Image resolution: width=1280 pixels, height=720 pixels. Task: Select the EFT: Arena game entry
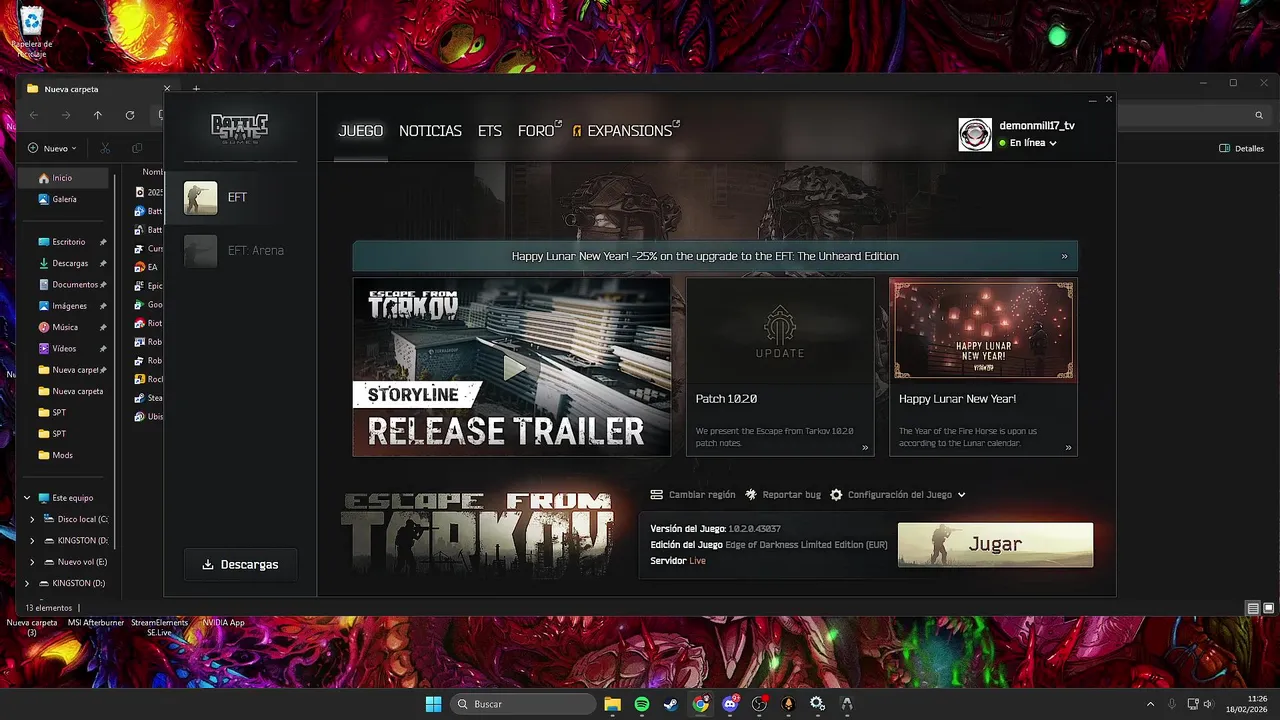(240, 251)
